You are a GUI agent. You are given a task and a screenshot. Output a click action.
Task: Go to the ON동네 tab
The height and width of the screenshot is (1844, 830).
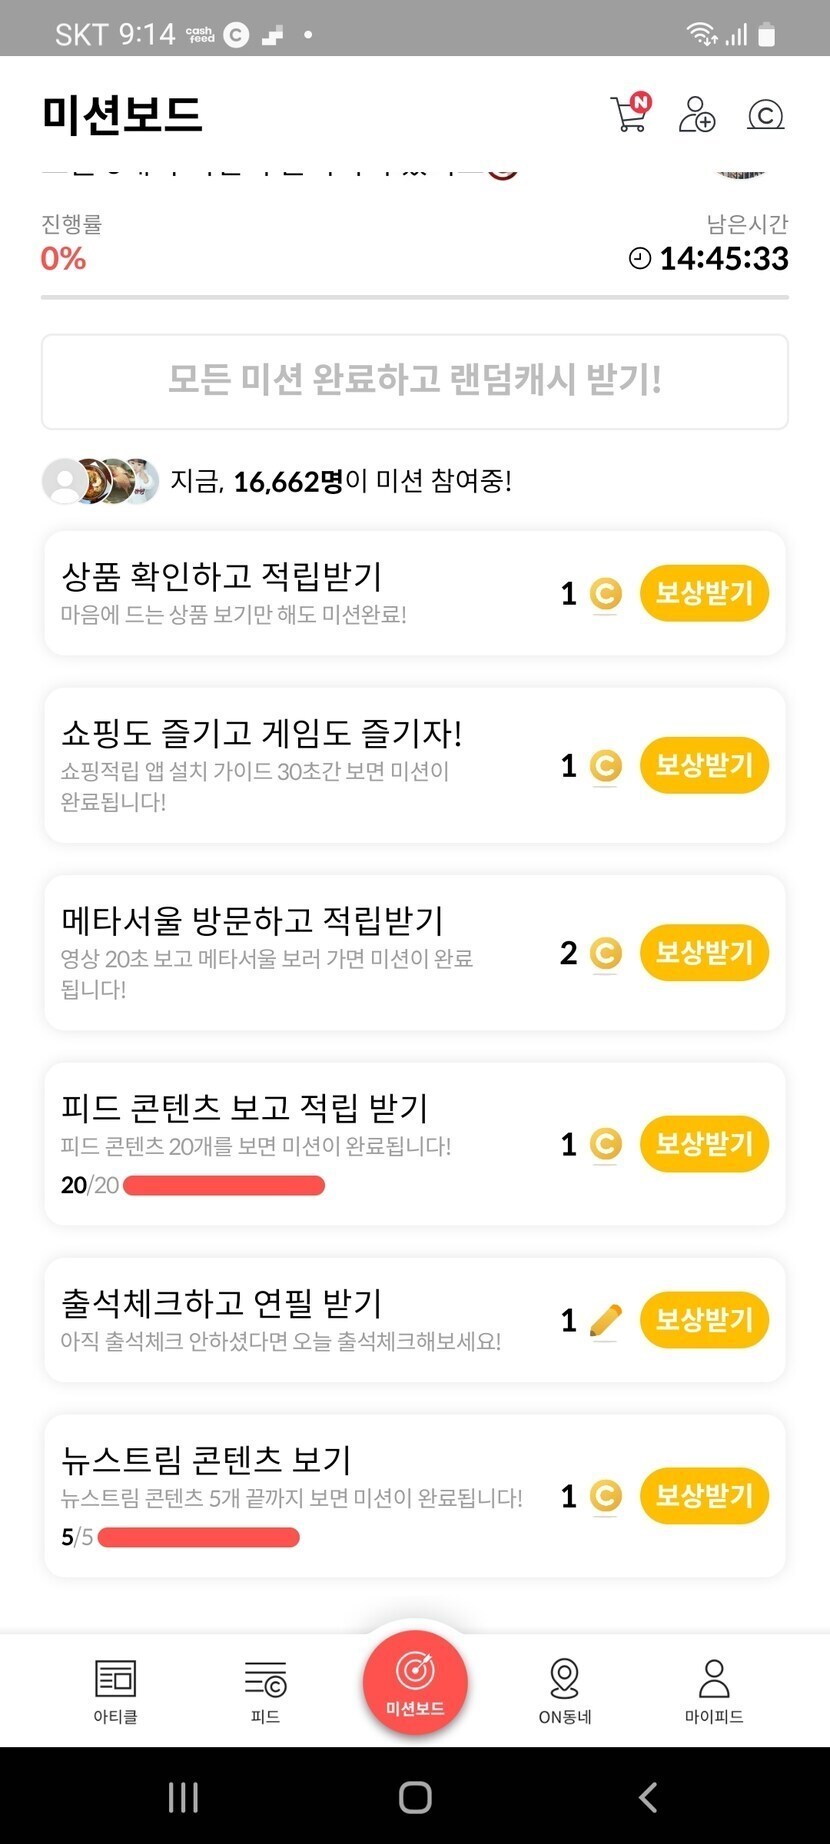[x=565, y=1691]
